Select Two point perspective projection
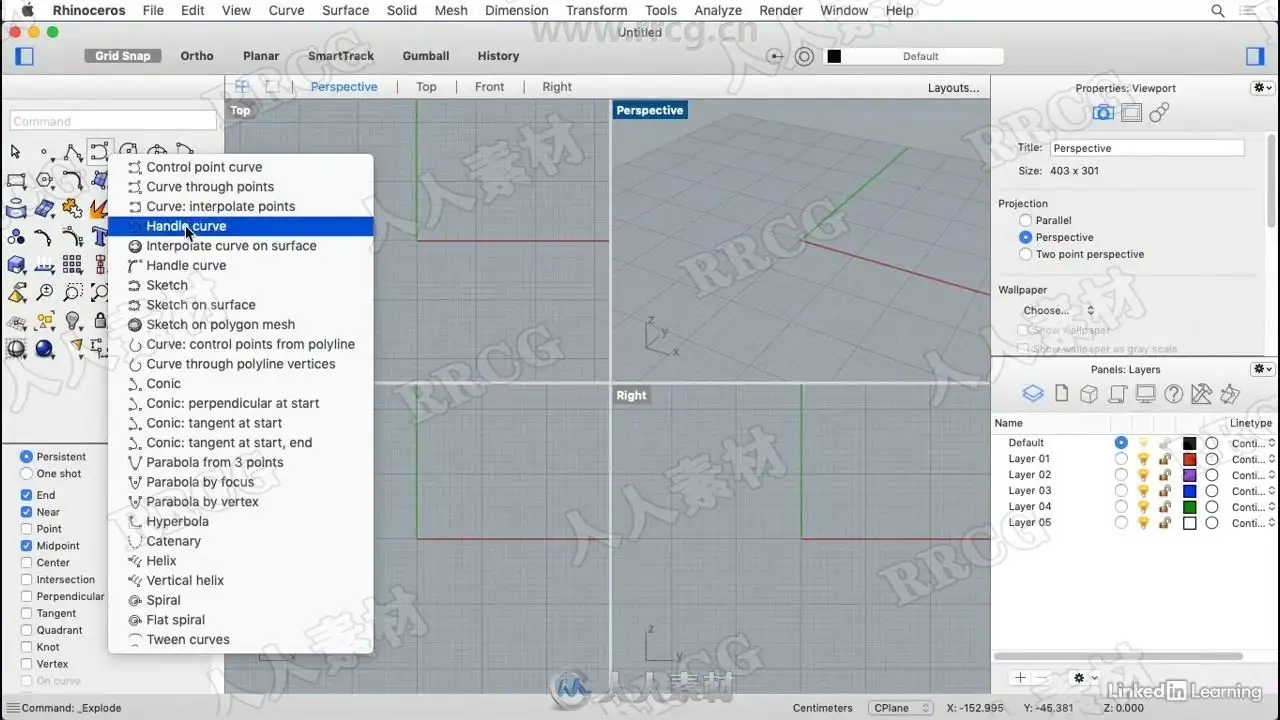Screen dimensions: 1280x720 pyautogui.click(x=1025, y=254)
